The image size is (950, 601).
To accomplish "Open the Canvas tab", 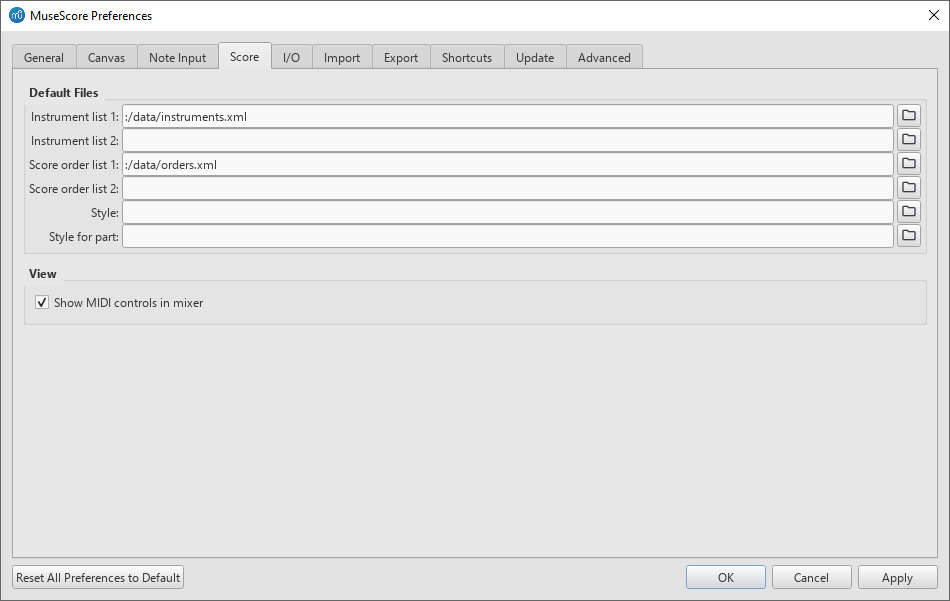I will click(106, 58).
